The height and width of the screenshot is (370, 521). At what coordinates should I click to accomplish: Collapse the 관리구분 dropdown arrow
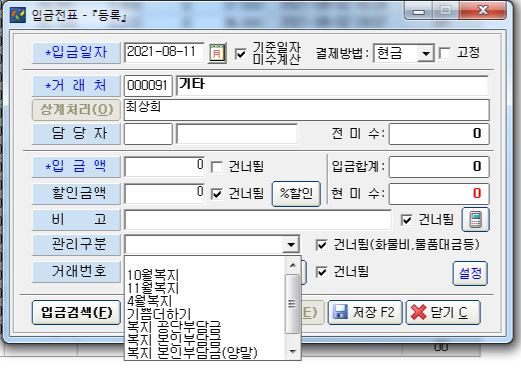[291, 245]
